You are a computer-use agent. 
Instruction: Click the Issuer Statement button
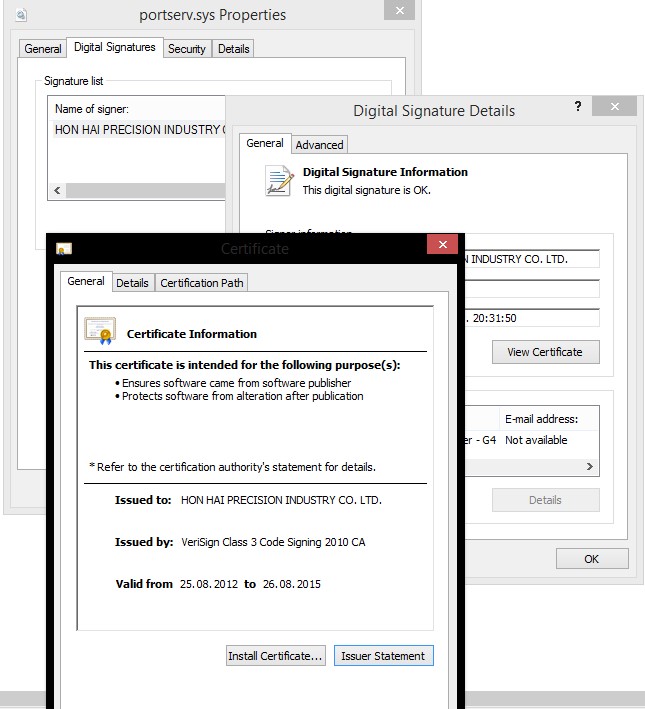pos(384,656)
